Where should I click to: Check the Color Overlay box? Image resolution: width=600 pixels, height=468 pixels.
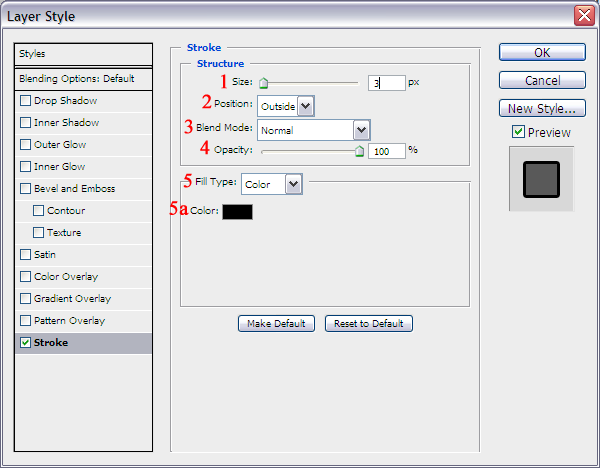[25, 277]
